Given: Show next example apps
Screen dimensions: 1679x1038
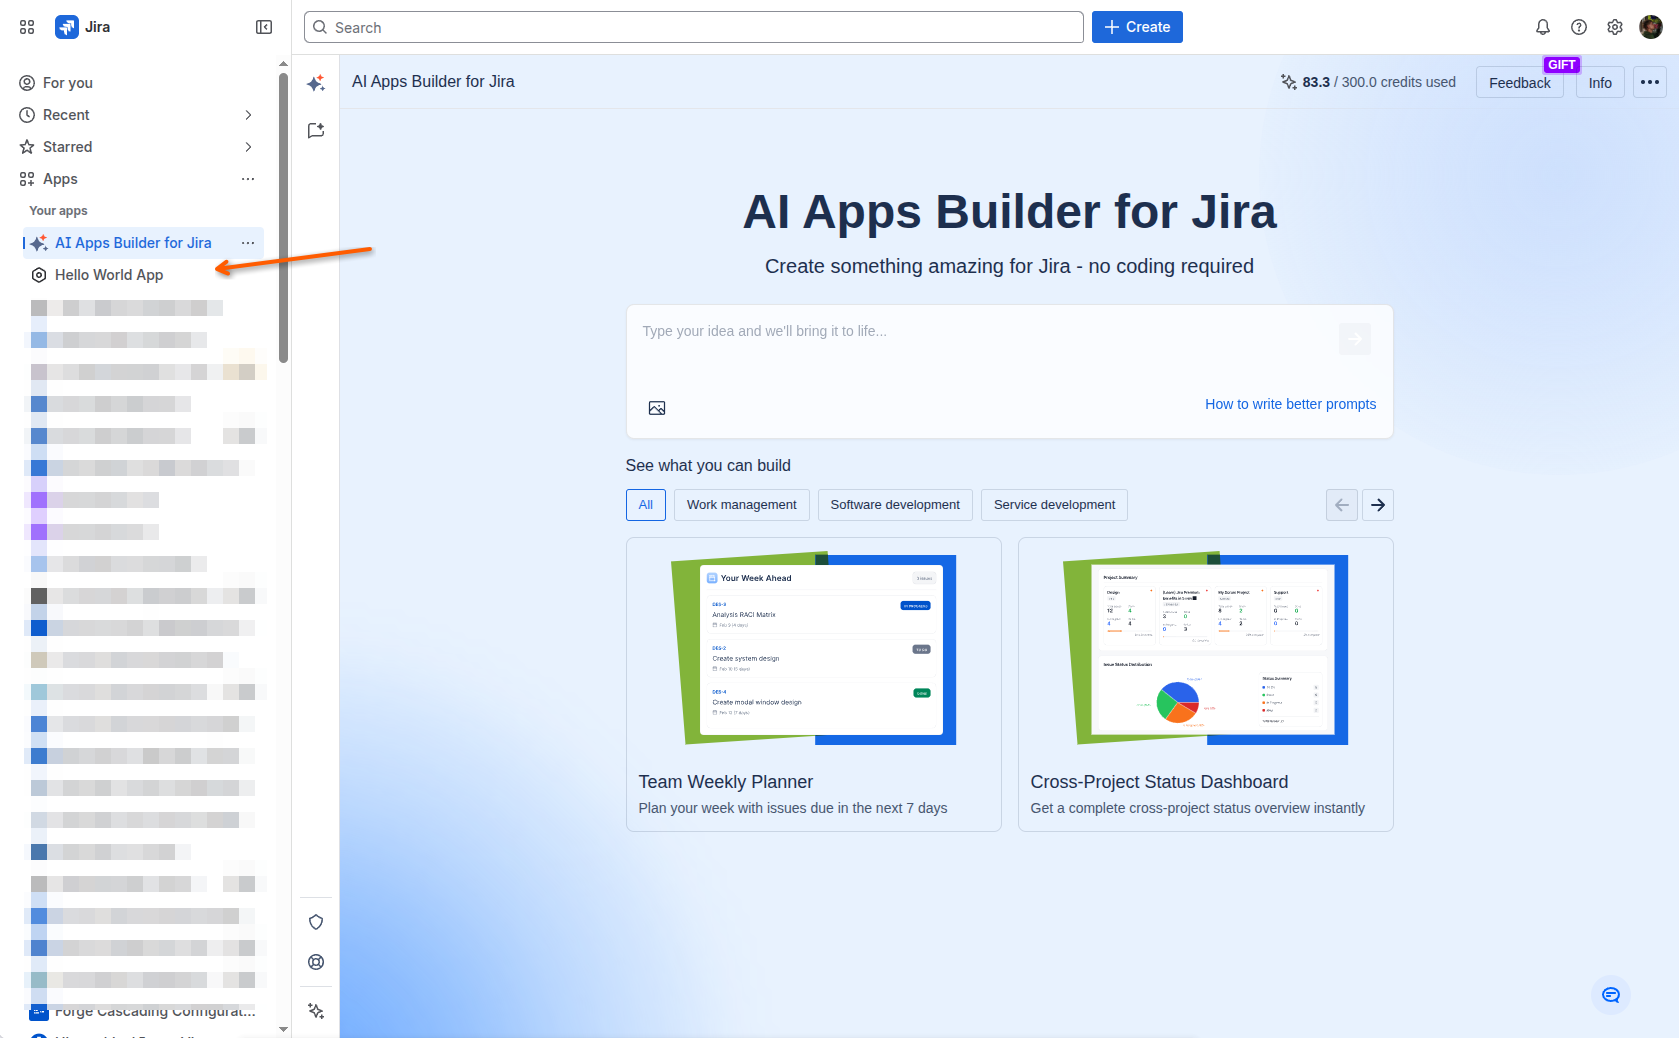Looking at the screenshot, I should tap(1378, 505).
